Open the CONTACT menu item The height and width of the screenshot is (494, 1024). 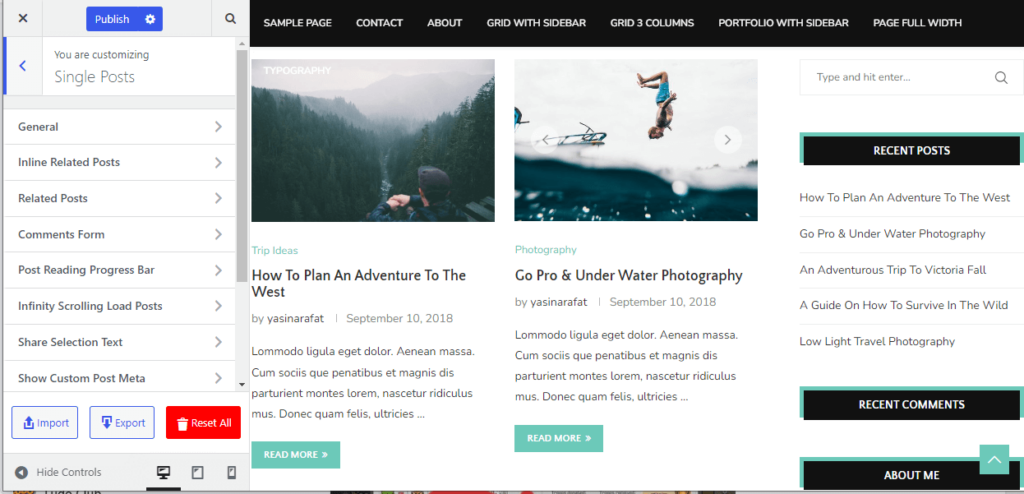(379, 23)
